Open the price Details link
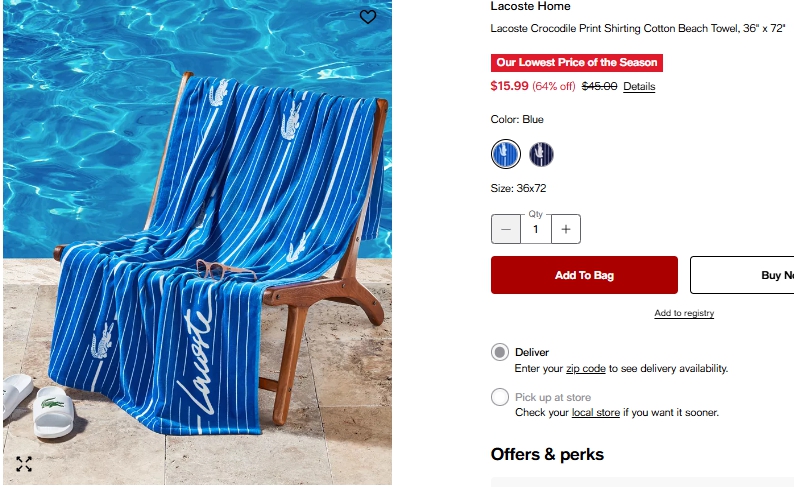Viewport: 794px width, 487px height. [639, 87]
